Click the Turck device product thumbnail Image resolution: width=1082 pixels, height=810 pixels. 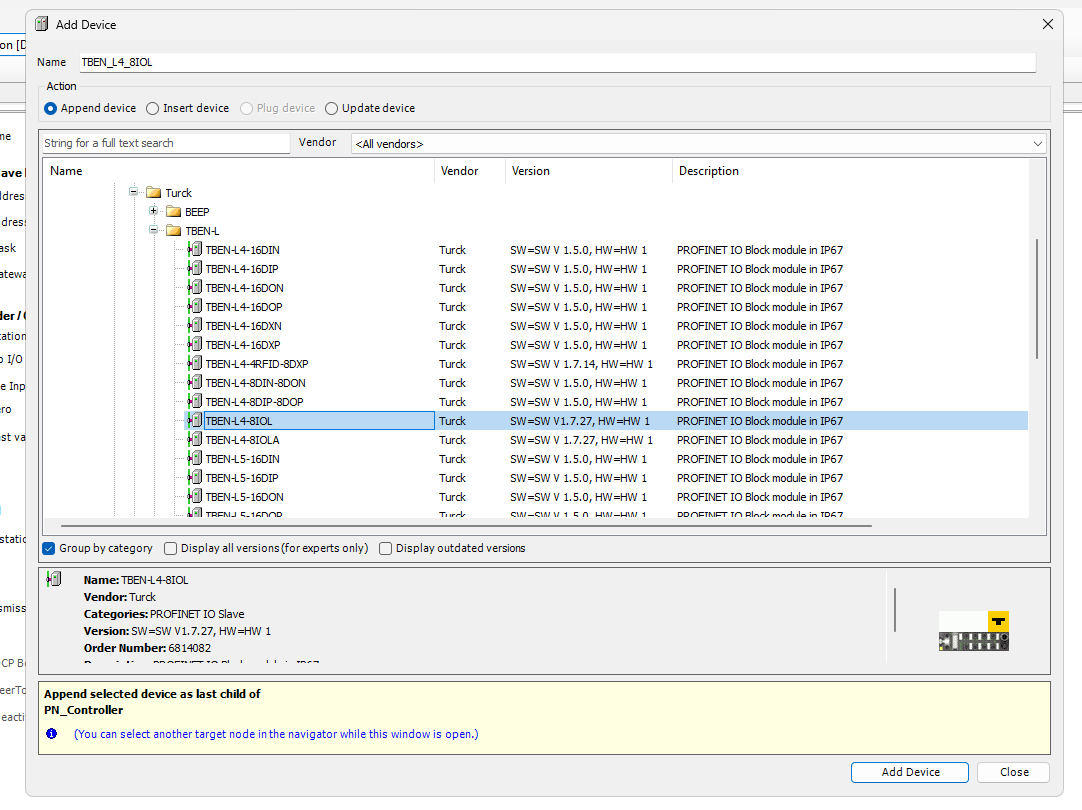coord(974,631)
